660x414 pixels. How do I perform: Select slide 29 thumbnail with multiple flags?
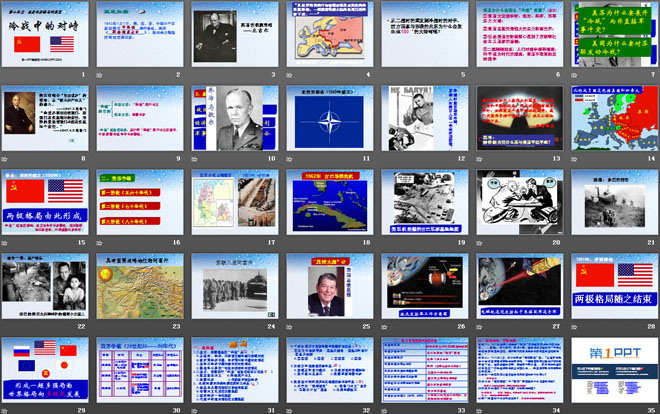[45, 370]
